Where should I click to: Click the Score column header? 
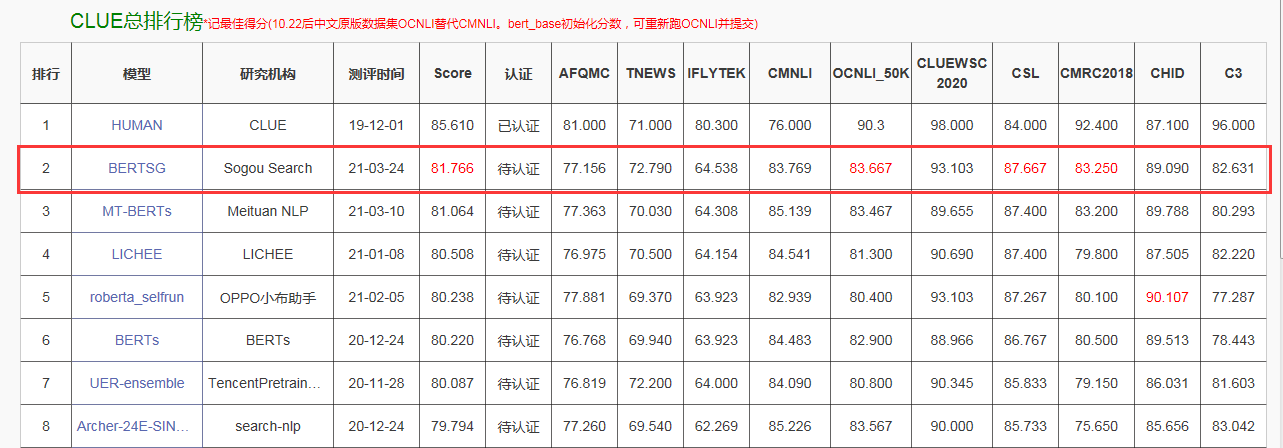(452, 74)
